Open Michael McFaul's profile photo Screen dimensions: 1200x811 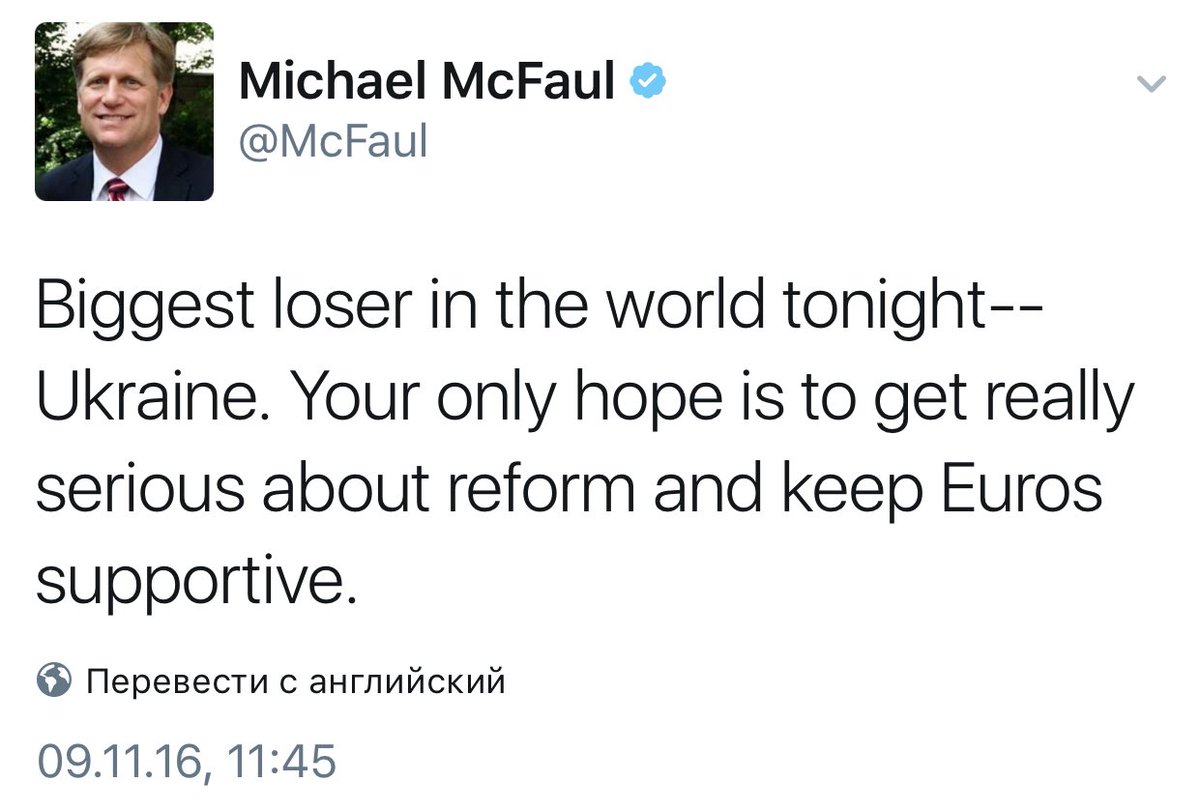[124, 111]
